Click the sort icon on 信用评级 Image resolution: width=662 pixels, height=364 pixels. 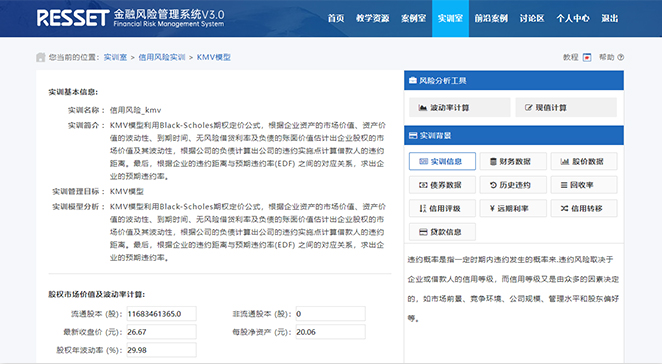pos(423,209)
